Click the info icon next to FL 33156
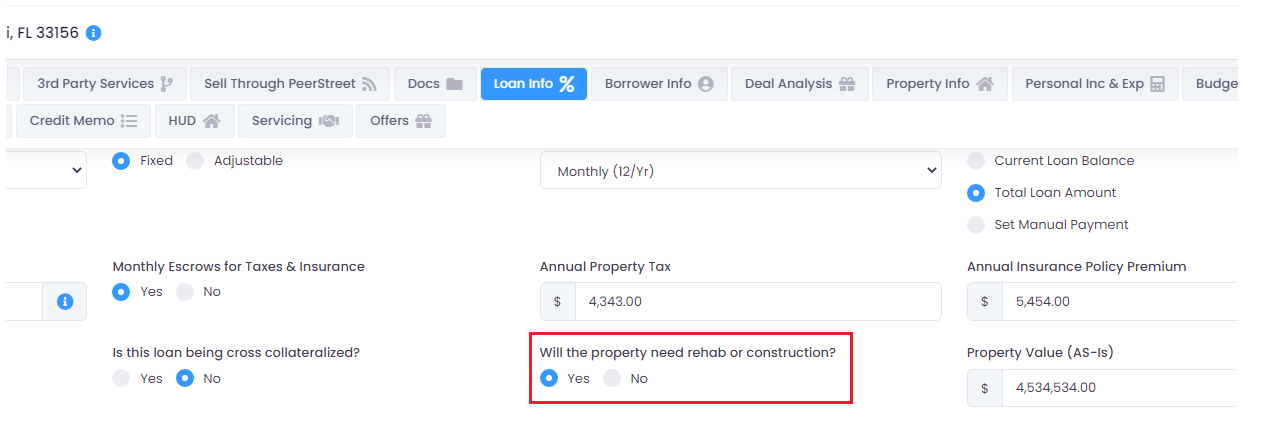The width and height of the screenshot is (1286, 432). pyautogui.click(x=93, y=33)
